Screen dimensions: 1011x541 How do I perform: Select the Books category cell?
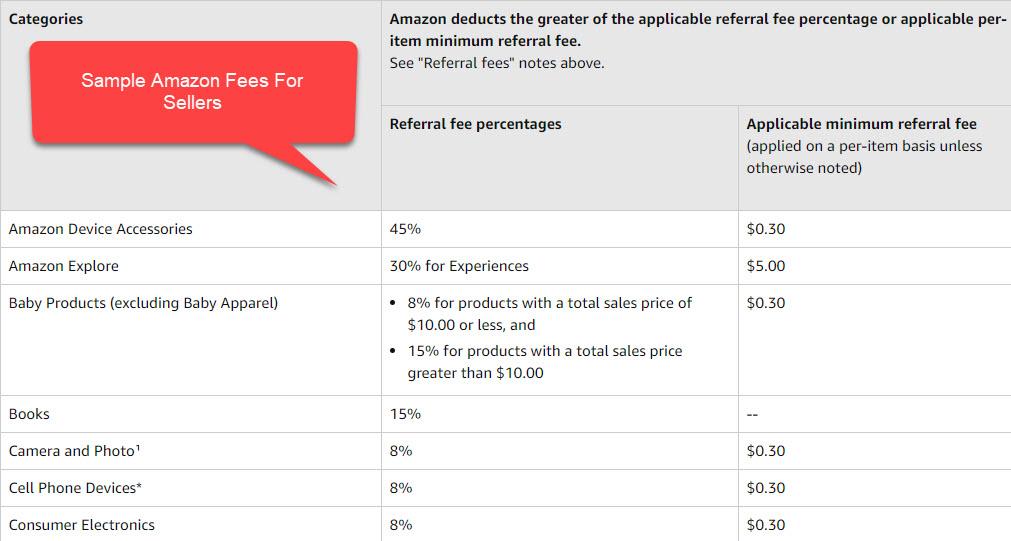(x=29, y=414)
